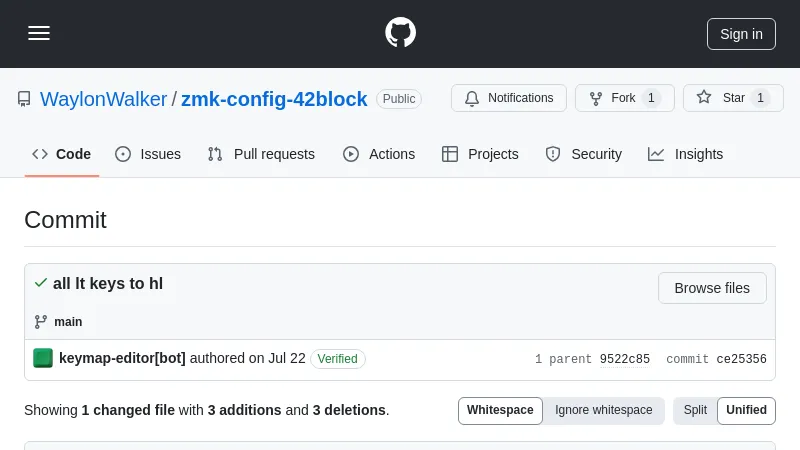Click the repository icon beside WaylonWalker
The image size is (800, 450).
pyautogui.click(x=24, y=99)
